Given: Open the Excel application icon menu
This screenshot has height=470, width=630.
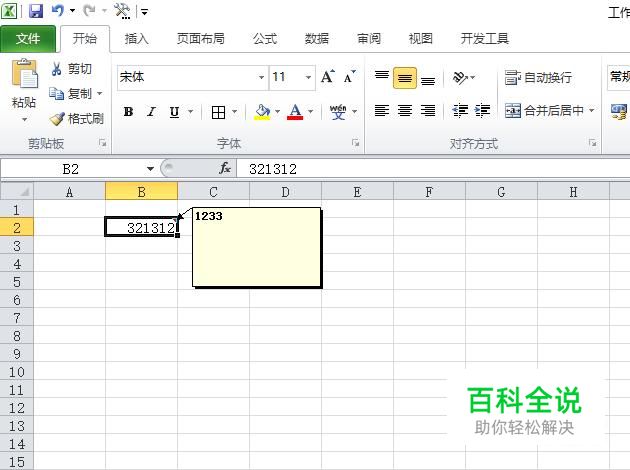Looking at the screenshot, I should [x=9, y=10].
